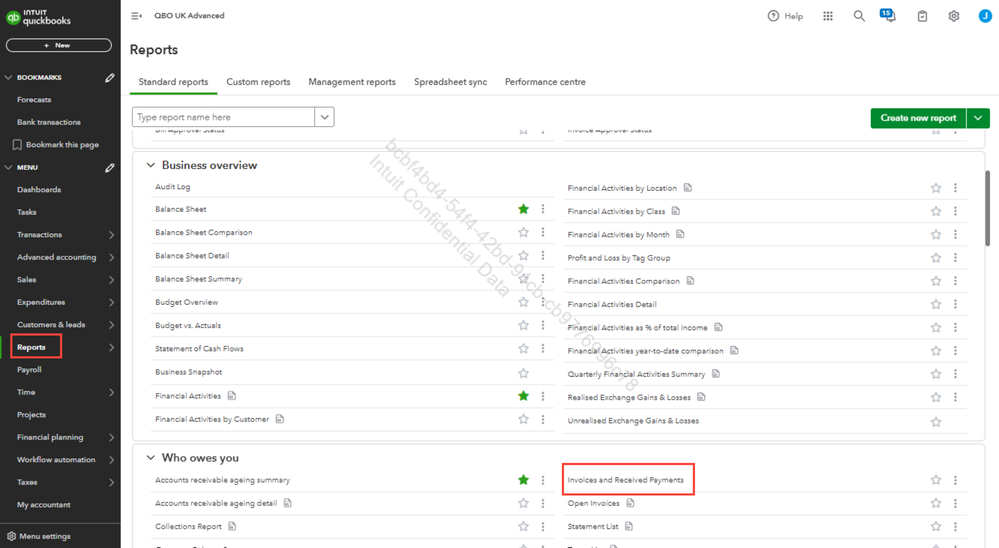Open the Management reports tab
Screen dimensions: 999x548
(x=352, y=82)
